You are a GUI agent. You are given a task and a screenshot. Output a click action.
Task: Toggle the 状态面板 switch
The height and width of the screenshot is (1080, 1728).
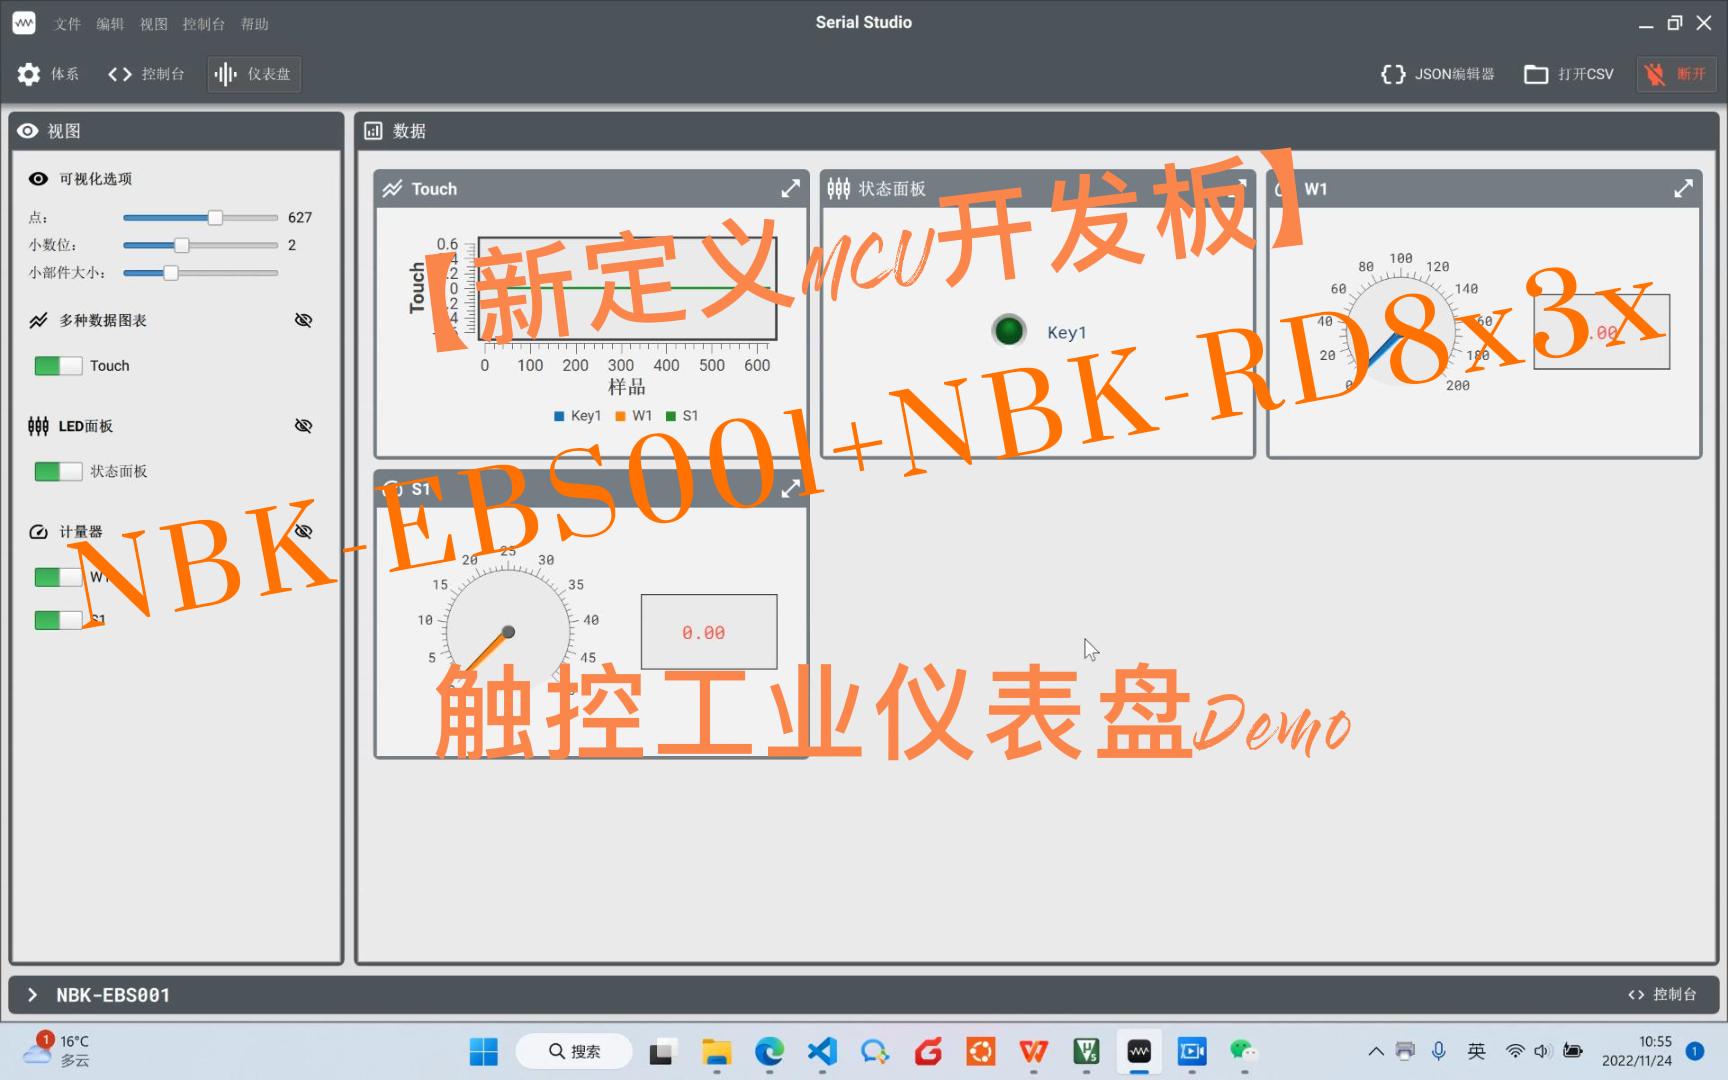58,471
